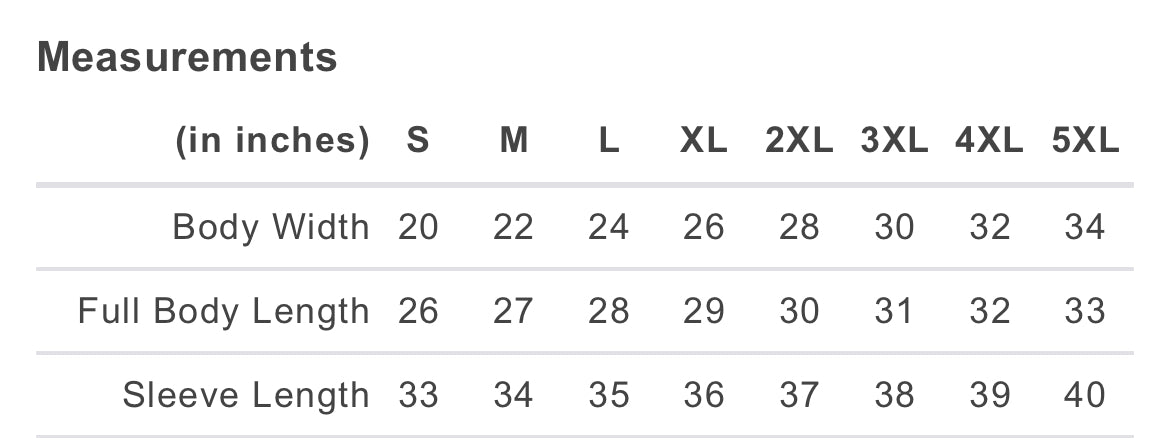This screenshot has height=445, width=1170.
Task: Click the 4XL column header
Action: tap(989, 140)
